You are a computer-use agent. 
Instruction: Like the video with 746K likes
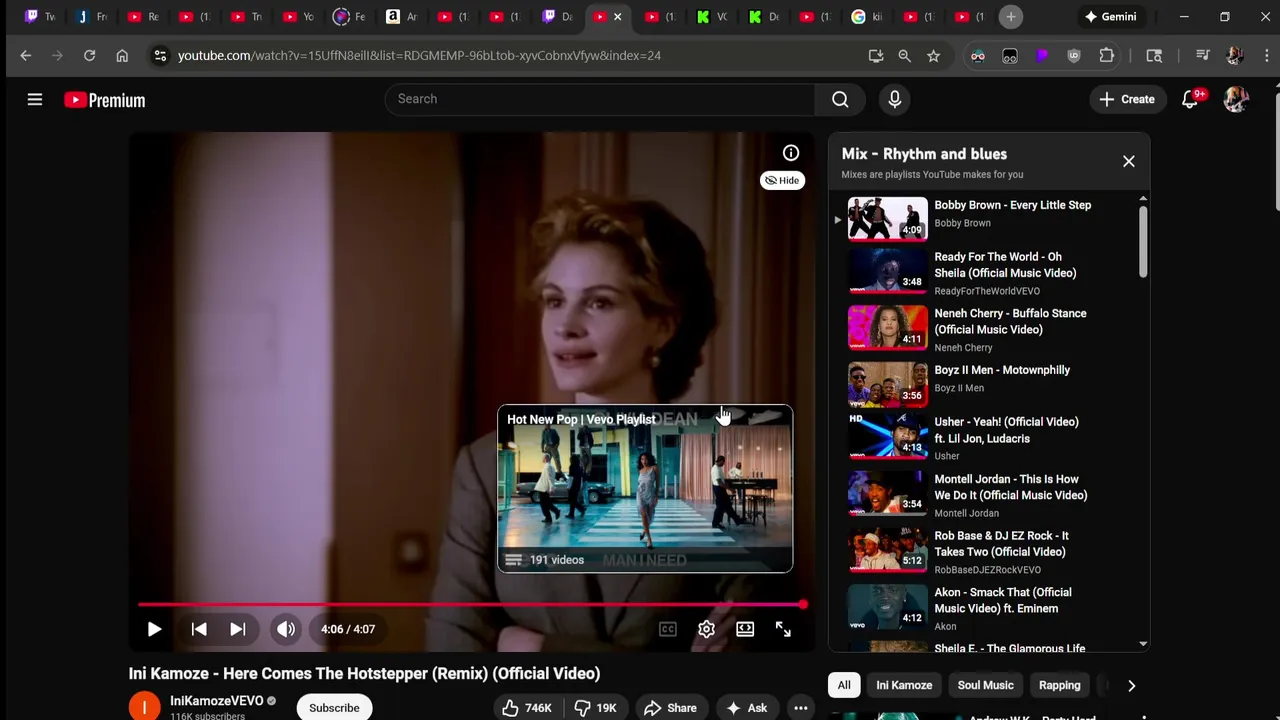pyautogui.click(x=527, y=708)
